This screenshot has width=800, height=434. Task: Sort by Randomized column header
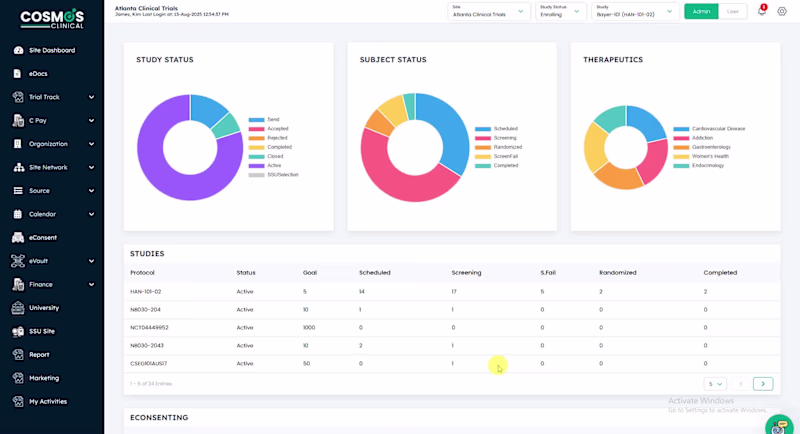[617, 273]
